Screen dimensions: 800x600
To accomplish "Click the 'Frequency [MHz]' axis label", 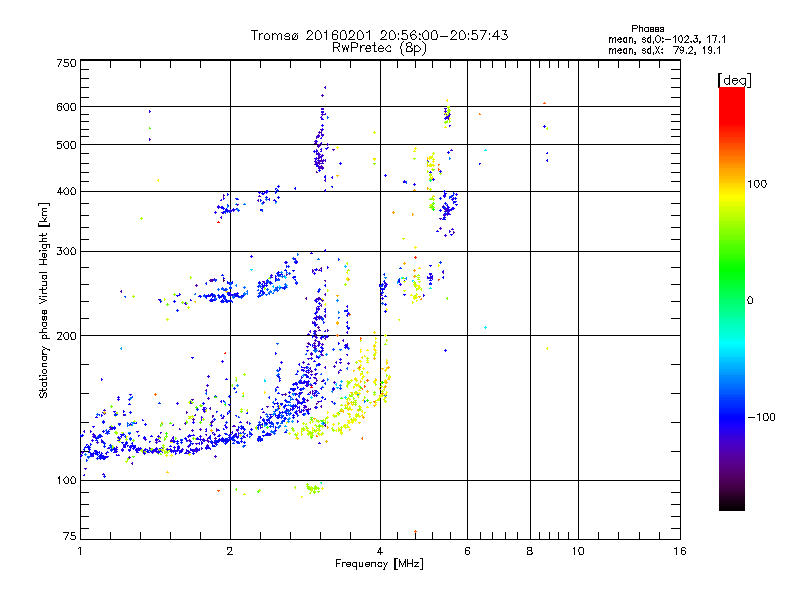I will coord(379,564).
